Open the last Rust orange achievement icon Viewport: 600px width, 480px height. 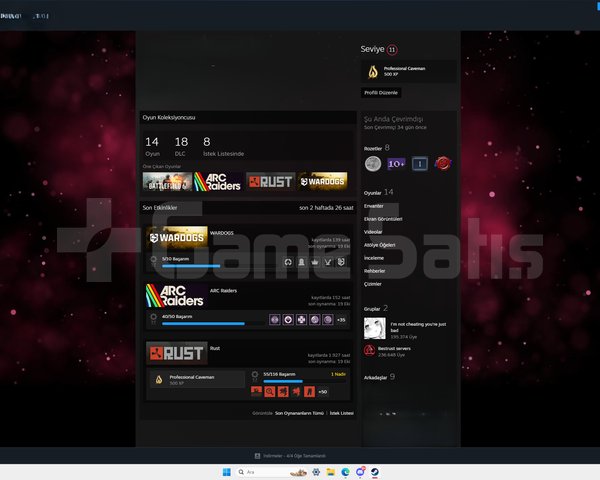point(309,392)
